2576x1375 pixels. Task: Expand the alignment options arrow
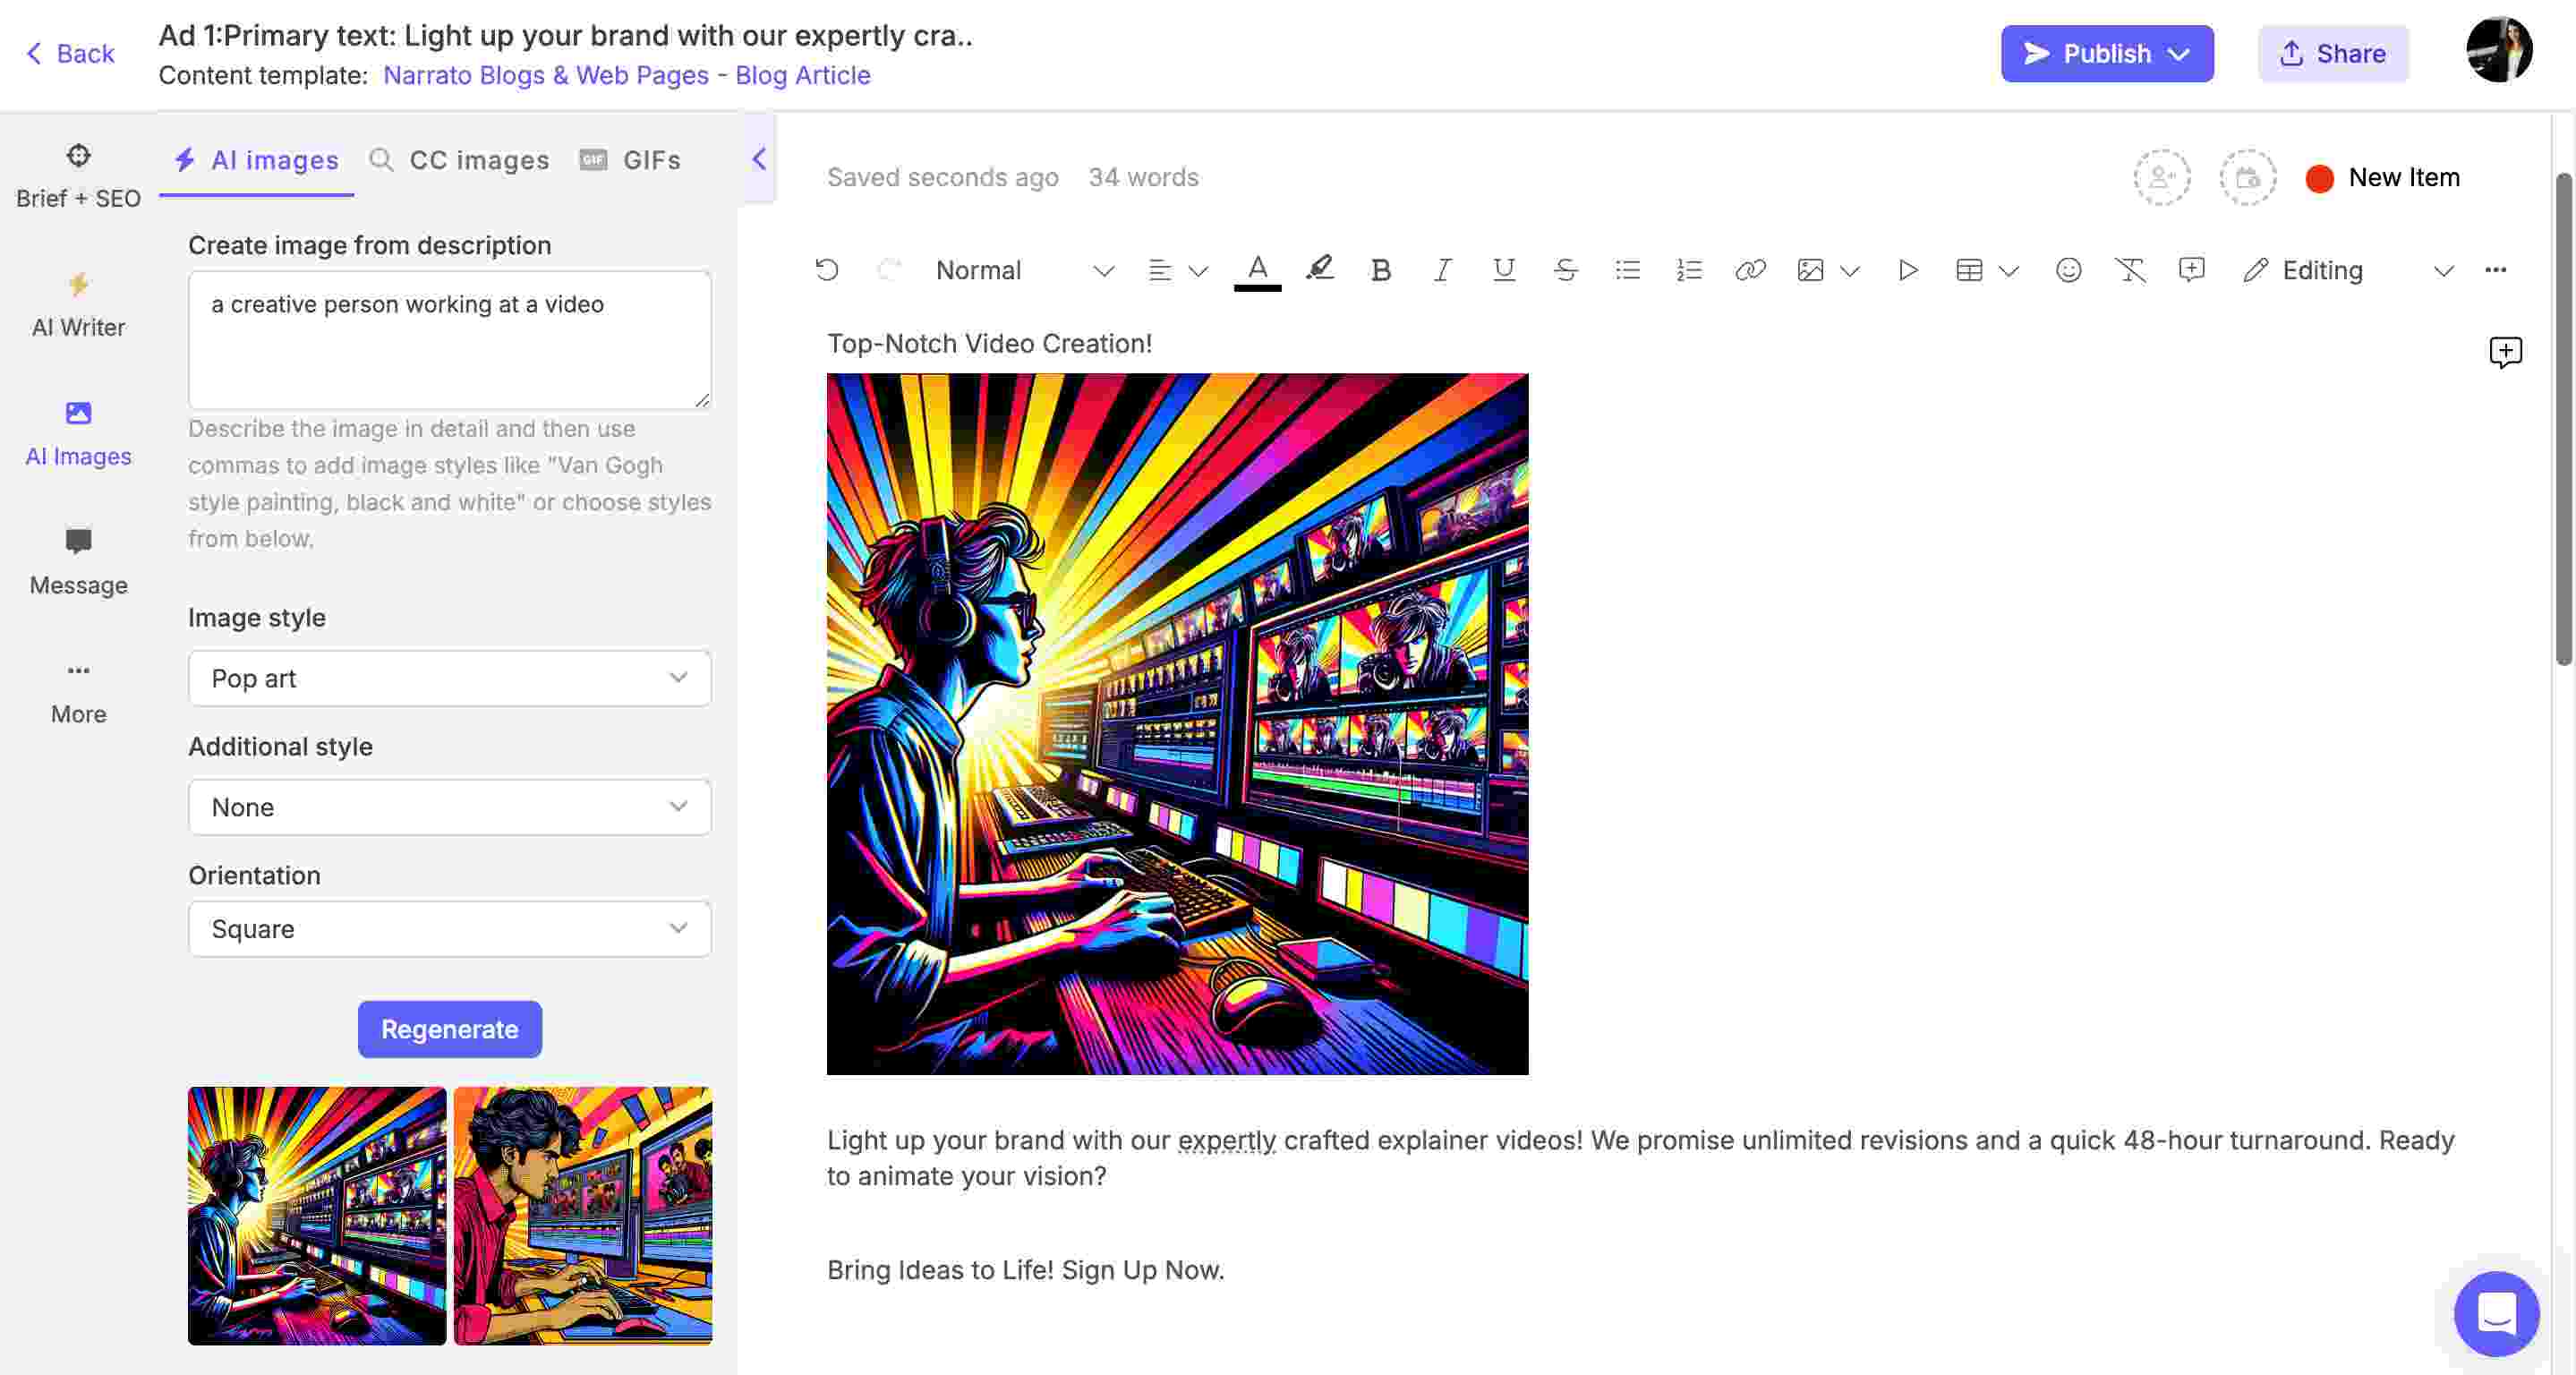click(1197, 271)
